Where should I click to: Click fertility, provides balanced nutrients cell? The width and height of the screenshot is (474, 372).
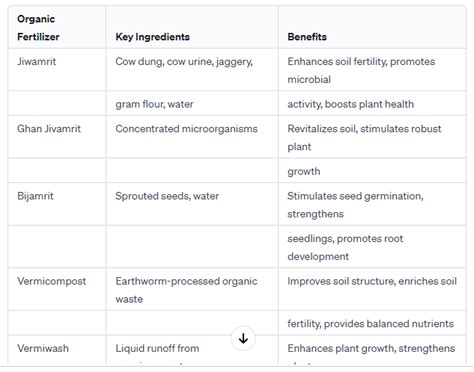pyautogui.click(x=372, y=323)
